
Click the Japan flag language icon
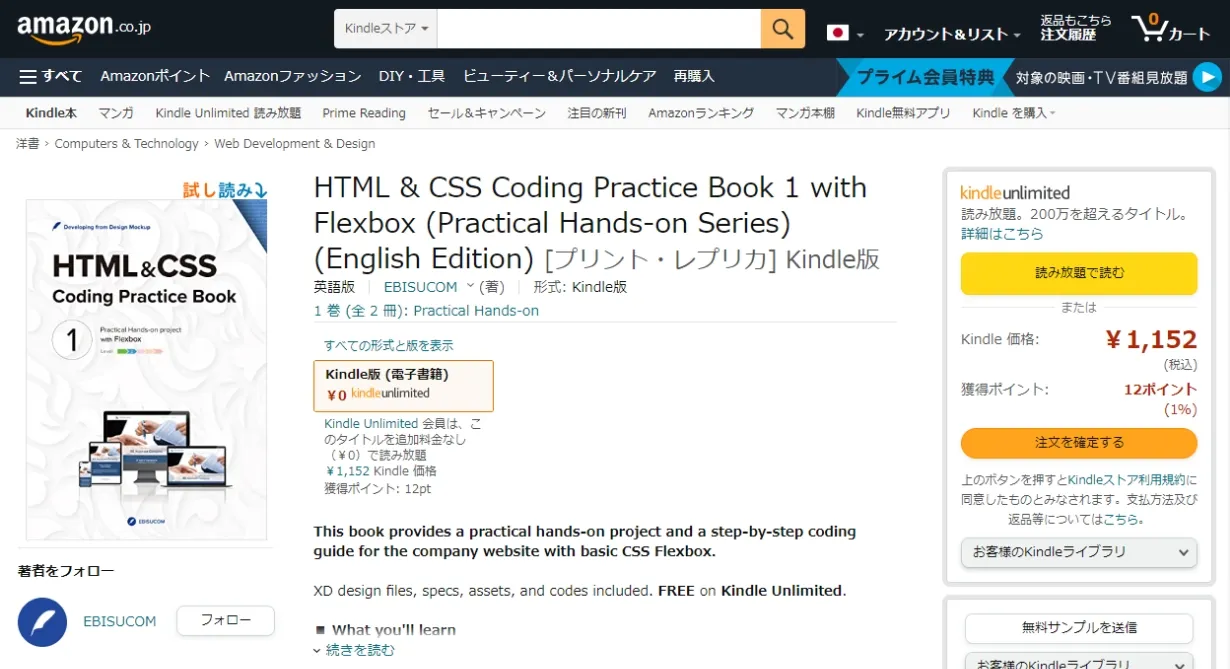click(x=838, y=33)
